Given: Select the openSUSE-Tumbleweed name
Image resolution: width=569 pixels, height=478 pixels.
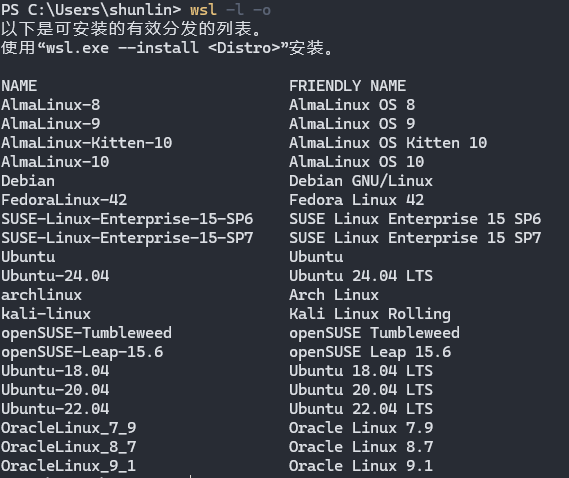Looking at the screenshot, I should pos(86,333).
